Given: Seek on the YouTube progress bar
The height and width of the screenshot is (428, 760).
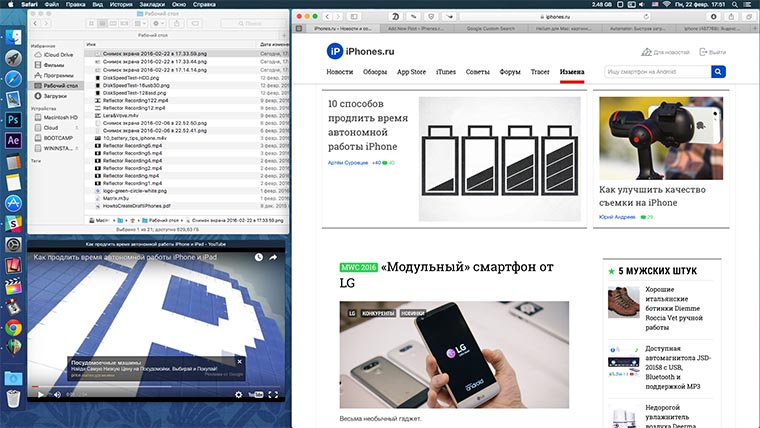Looking at the screenshot, I should [155, 386].
